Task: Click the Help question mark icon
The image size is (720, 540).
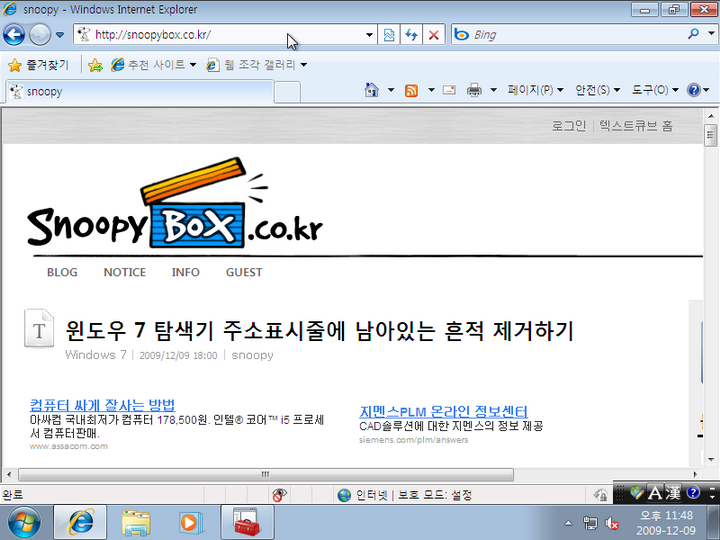Action: click(694, 90)
